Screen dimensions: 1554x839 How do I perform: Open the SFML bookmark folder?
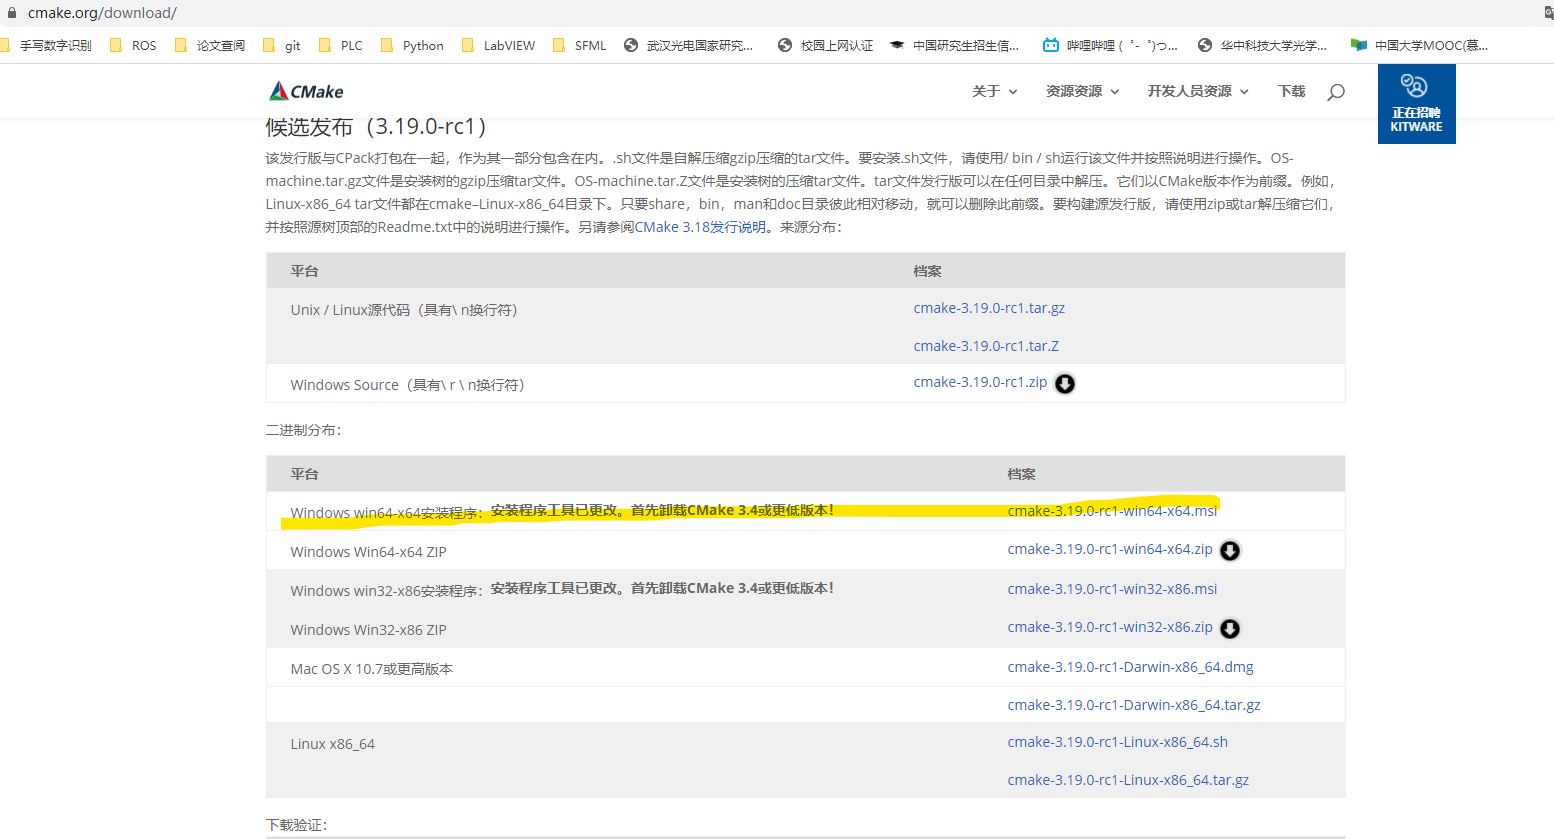(579, 45)
